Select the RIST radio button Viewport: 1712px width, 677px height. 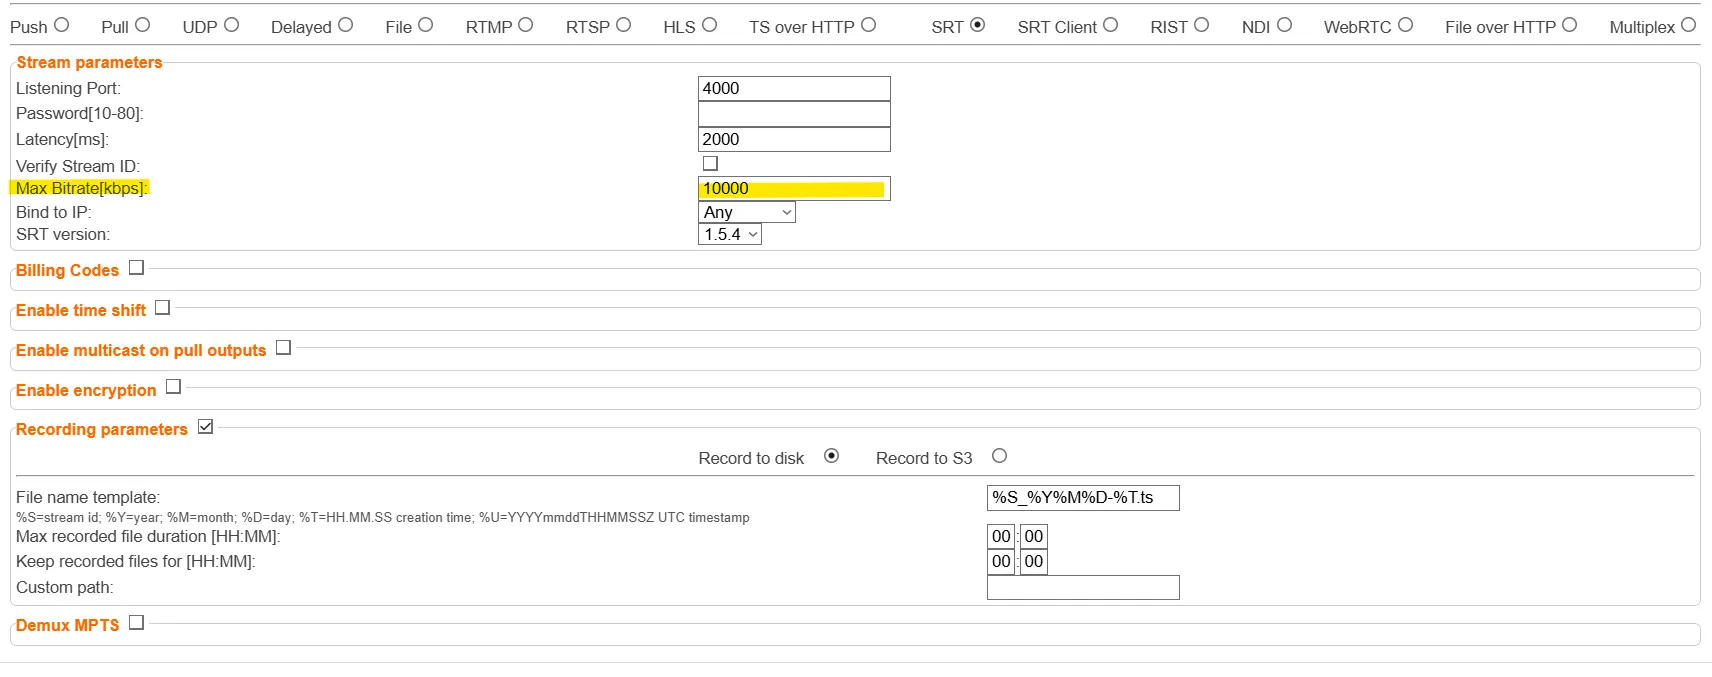[1201, 25]
